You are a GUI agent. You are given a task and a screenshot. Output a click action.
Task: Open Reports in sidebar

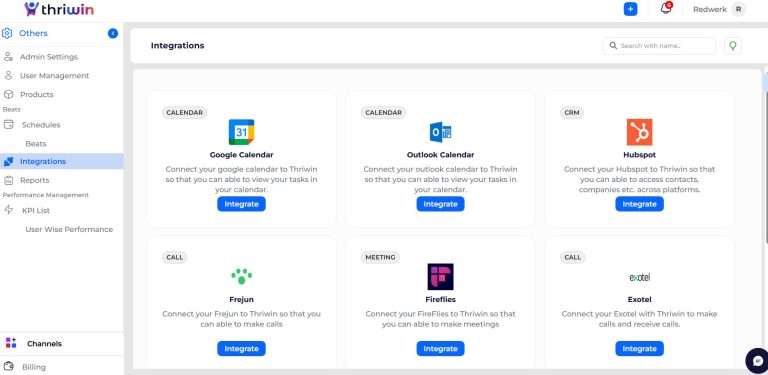tap(34, 180)
